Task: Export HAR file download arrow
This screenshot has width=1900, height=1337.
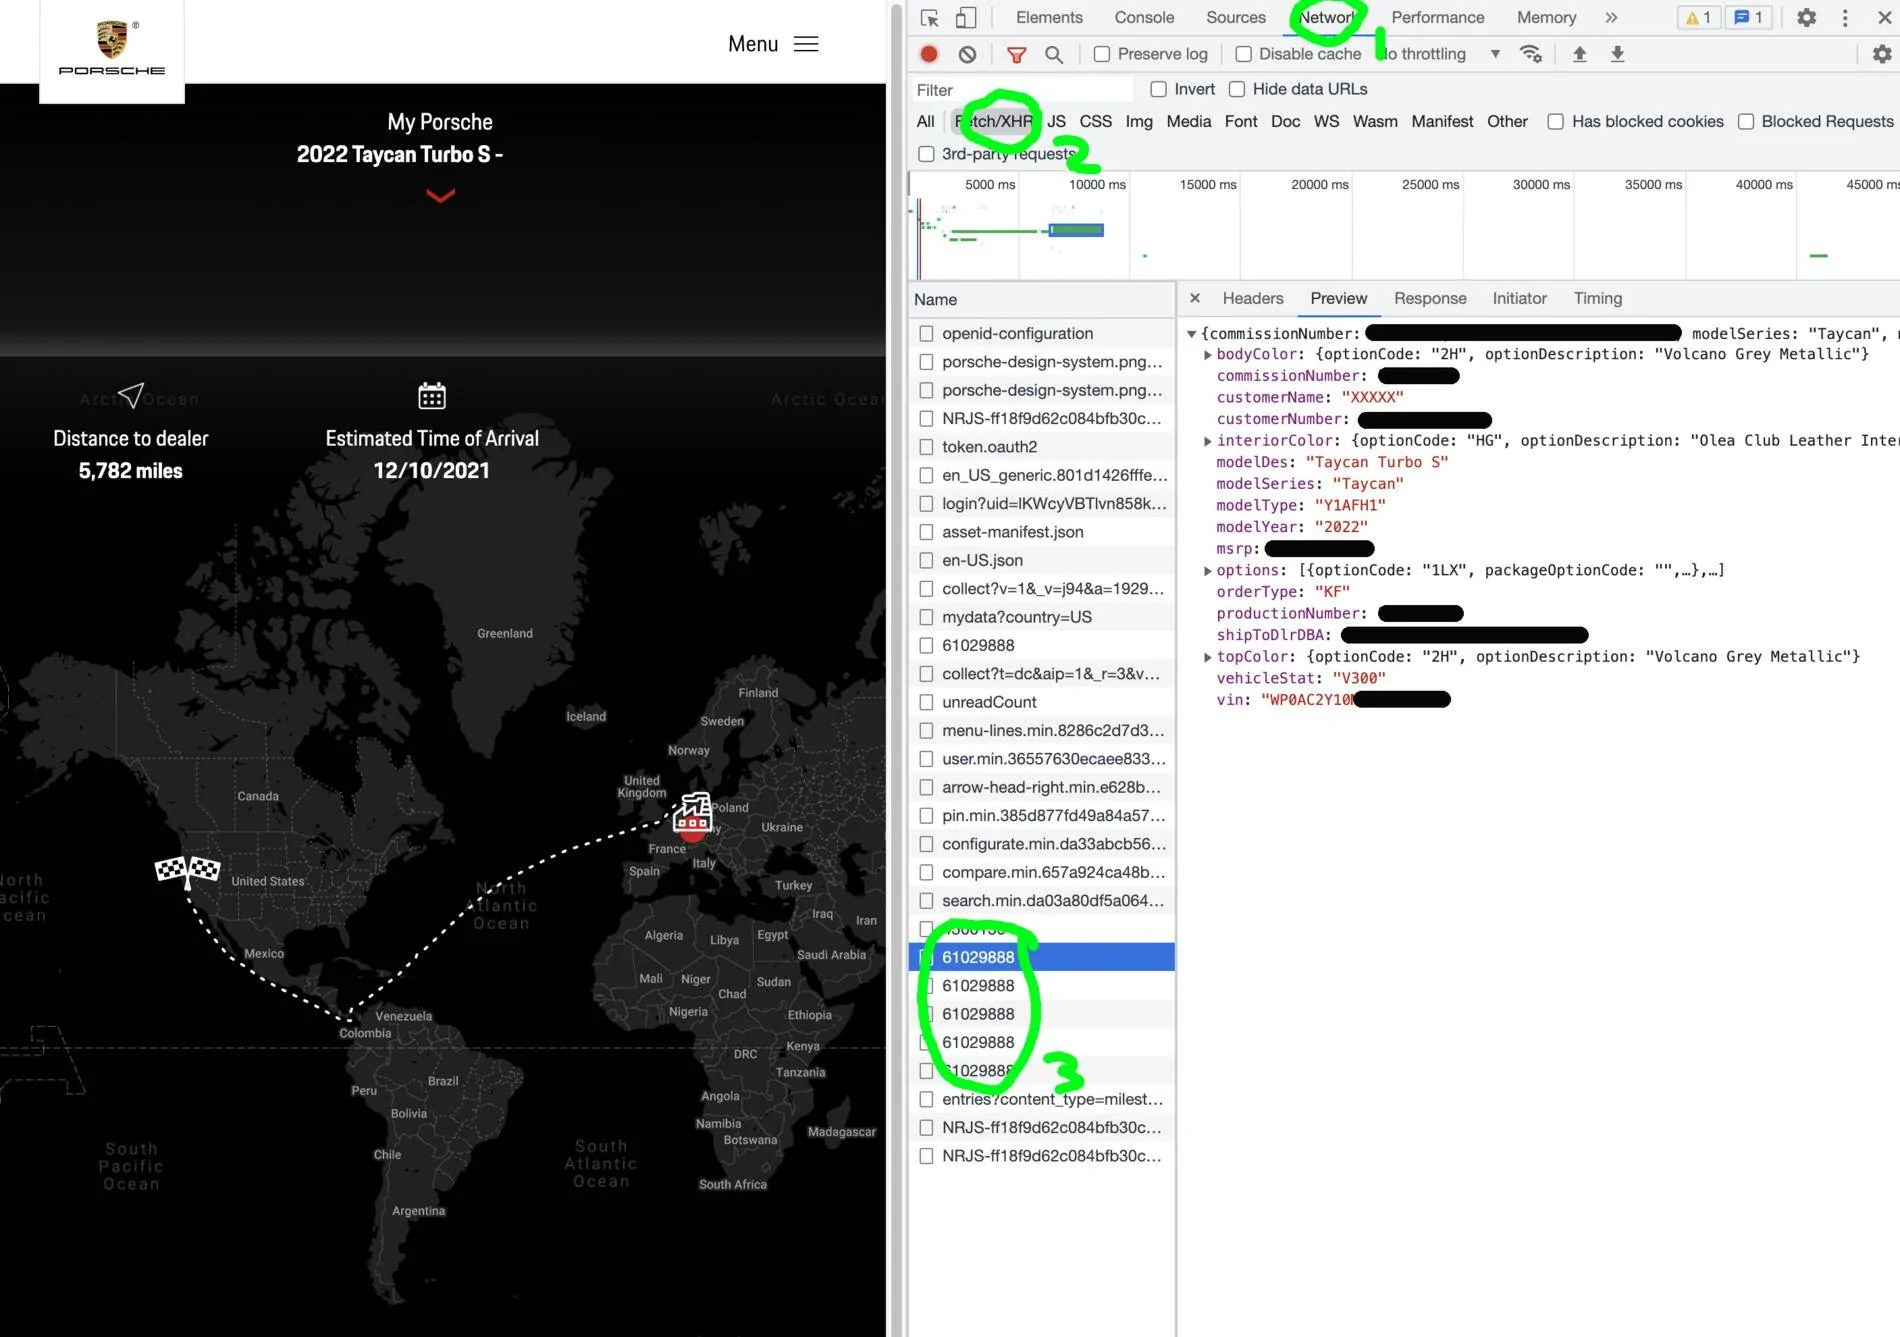Action: point(1617,54)
